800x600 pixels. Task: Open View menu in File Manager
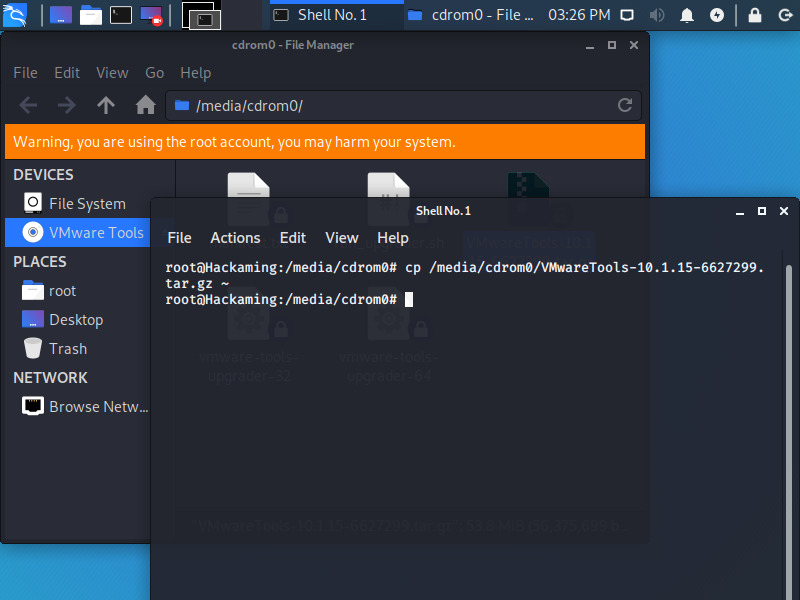point(112,73)
